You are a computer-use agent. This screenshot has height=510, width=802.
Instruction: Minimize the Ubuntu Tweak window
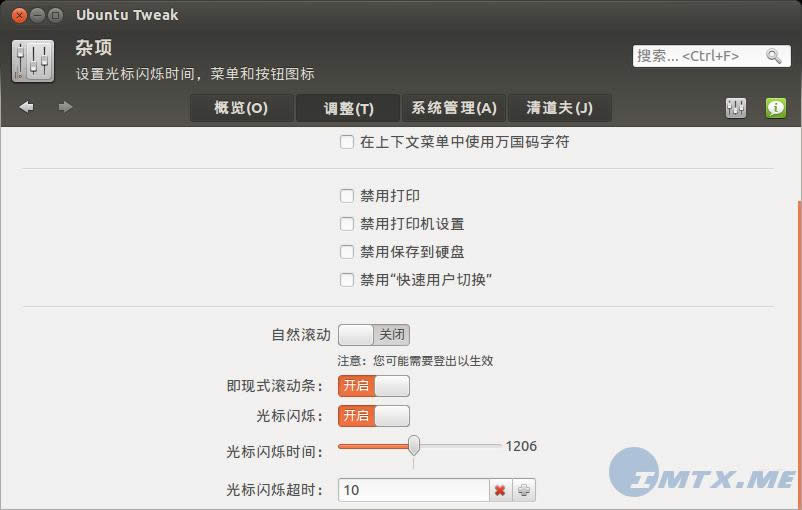(x=37, y=15)
